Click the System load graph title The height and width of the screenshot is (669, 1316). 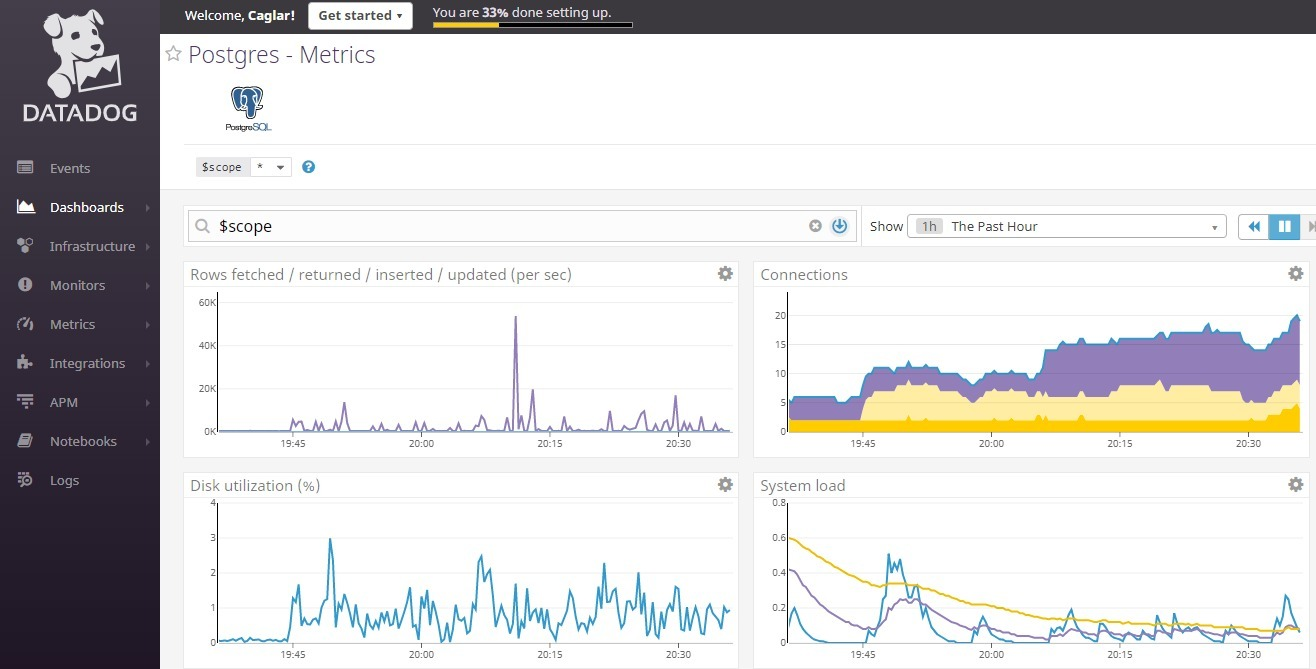[x=803, y=486]
